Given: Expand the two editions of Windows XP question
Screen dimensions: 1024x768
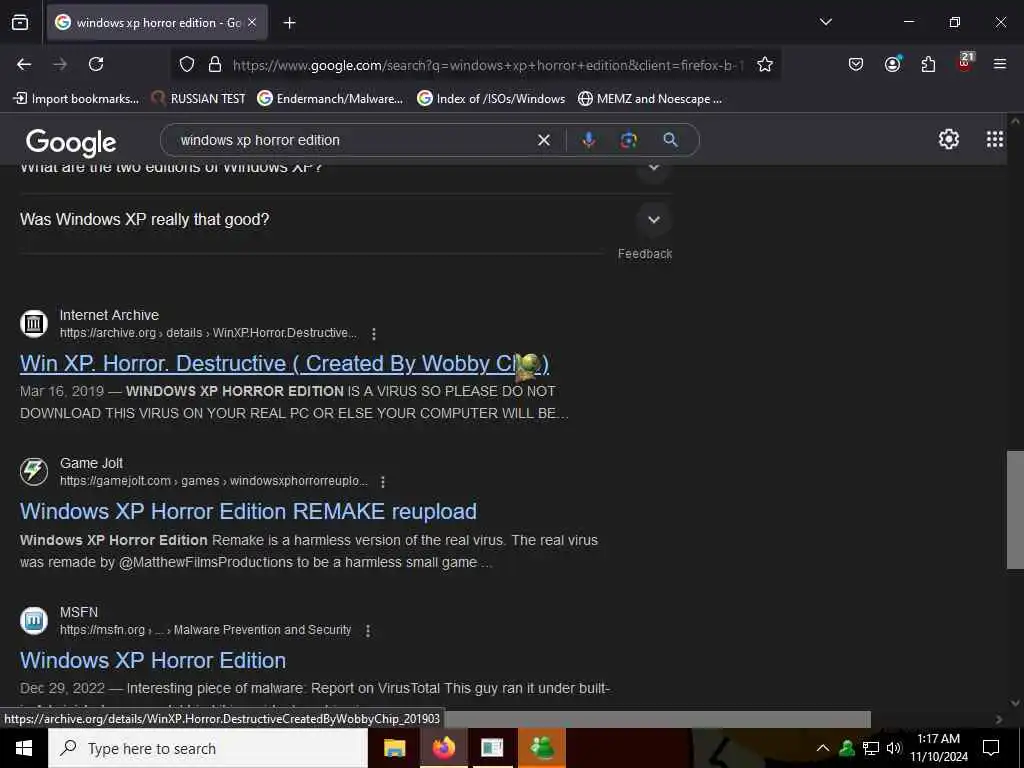Looking at the screenshot, I should click(345, 172).
